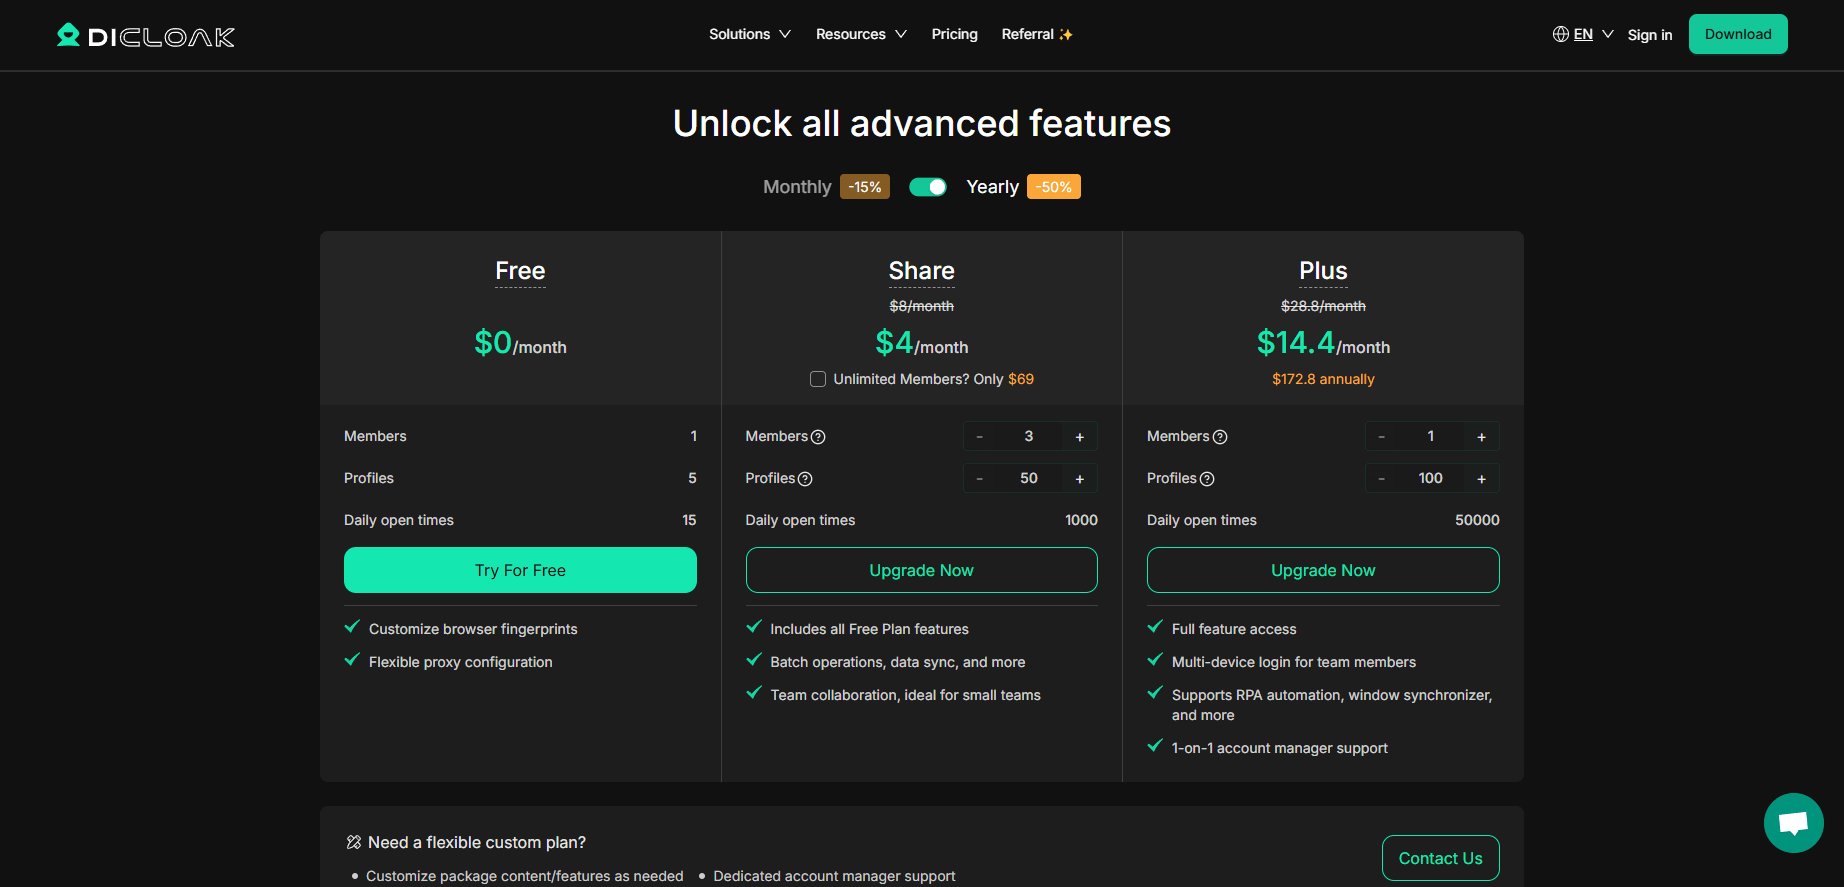This screenshot has height=887, width=1844.
Task: Click help icon next to Plus plan Profiles
Action: tap(1207, 479)
